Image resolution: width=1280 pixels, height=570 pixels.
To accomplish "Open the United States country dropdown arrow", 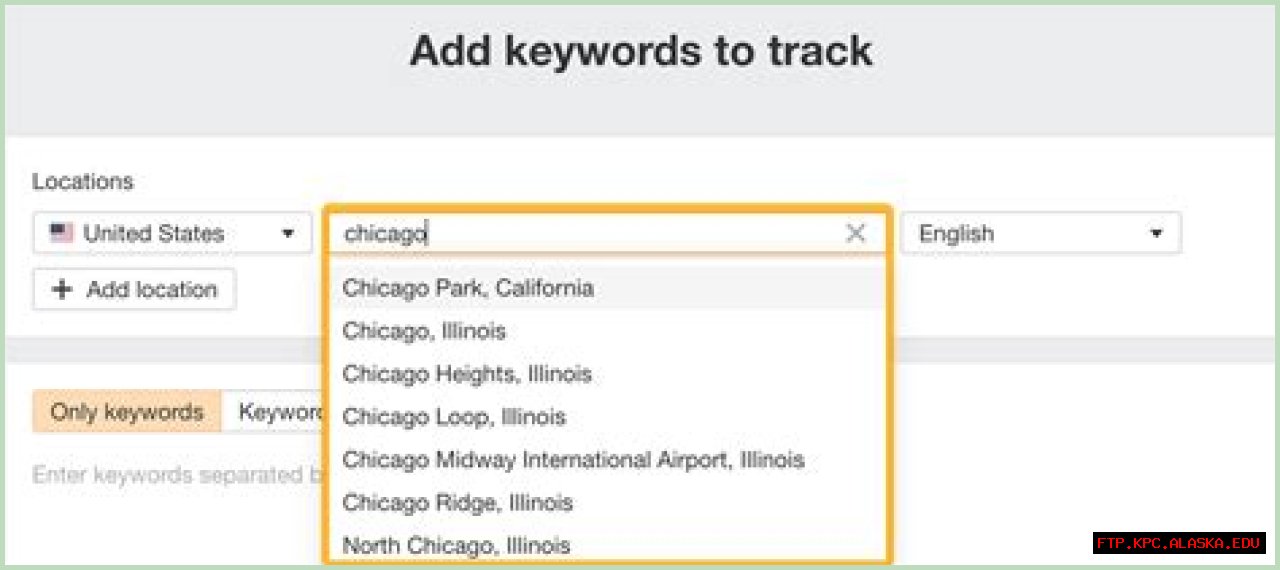I will click(x=288, y=234).
